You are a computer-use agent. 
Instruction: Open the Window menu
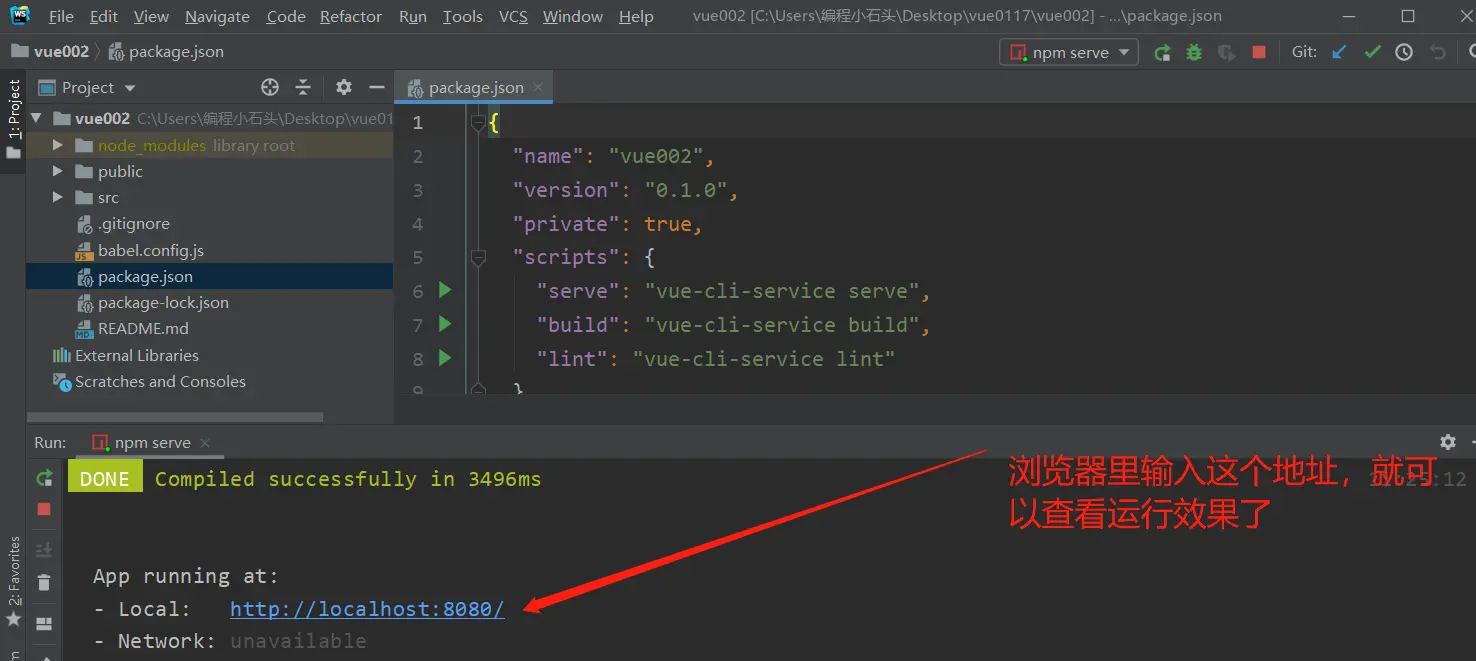click(x=573, y=16)
